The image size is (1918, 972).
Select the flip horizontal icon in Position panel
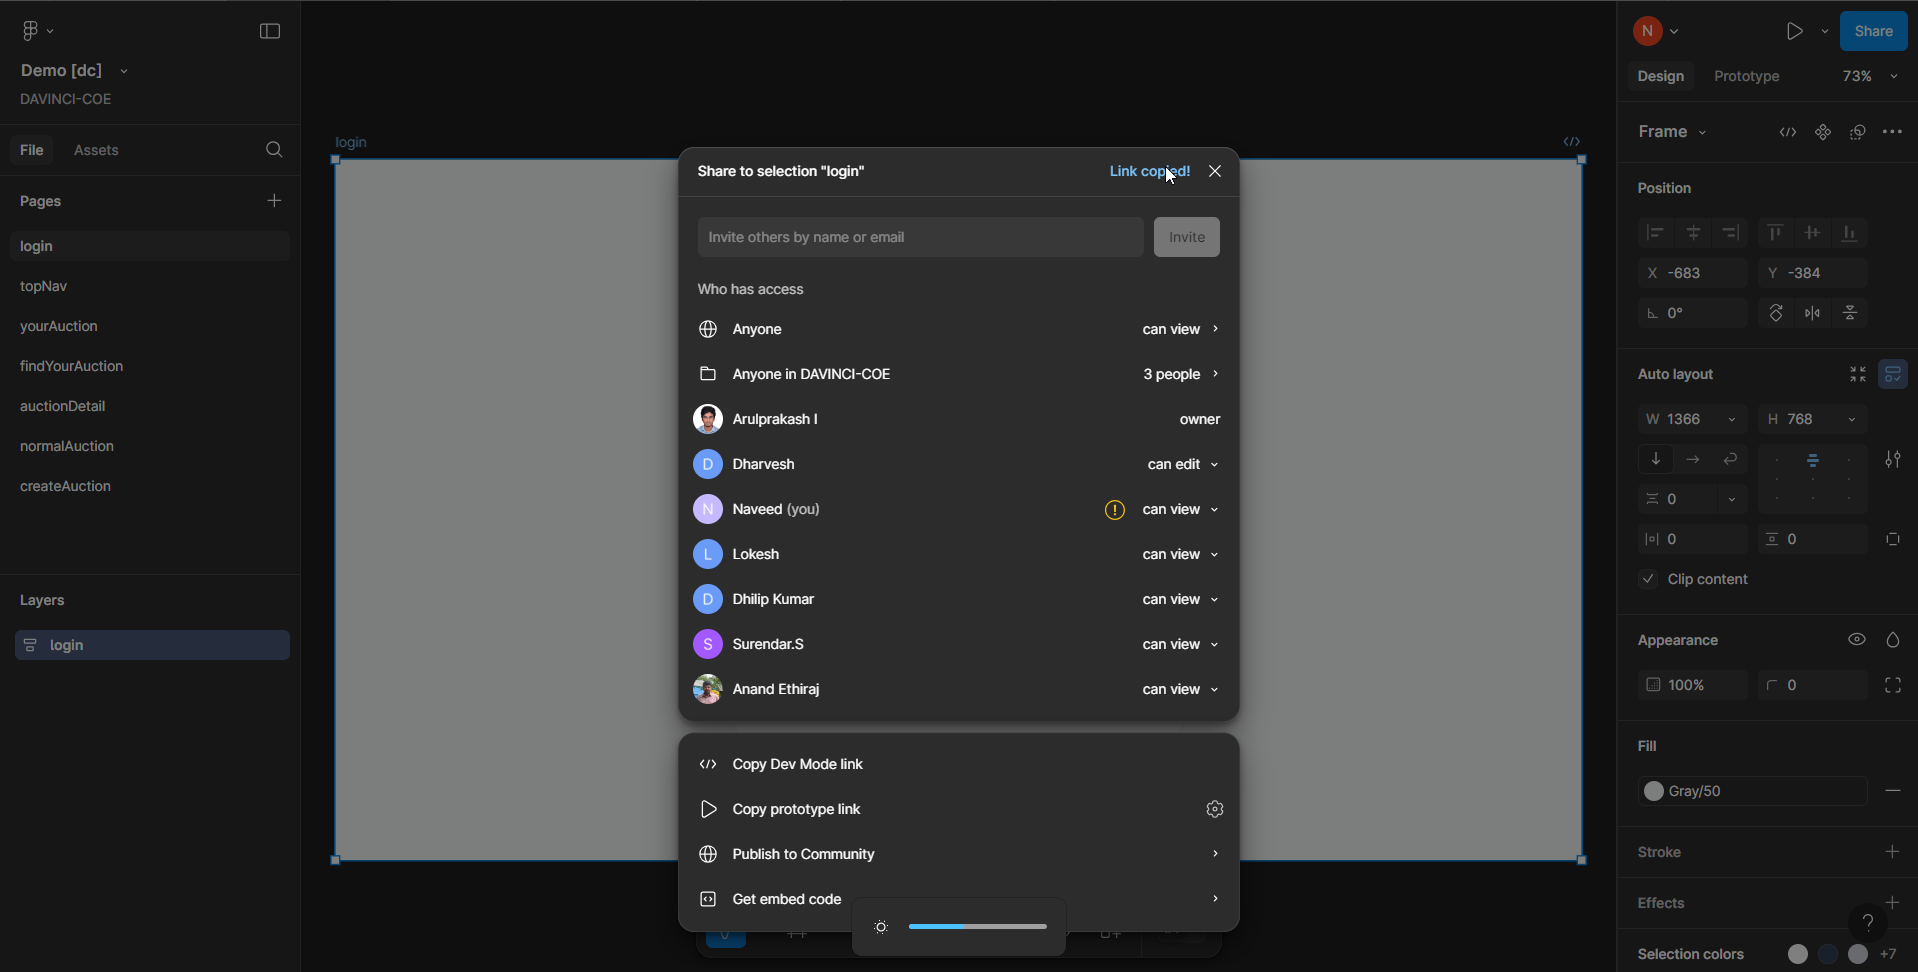point(1813,313)
